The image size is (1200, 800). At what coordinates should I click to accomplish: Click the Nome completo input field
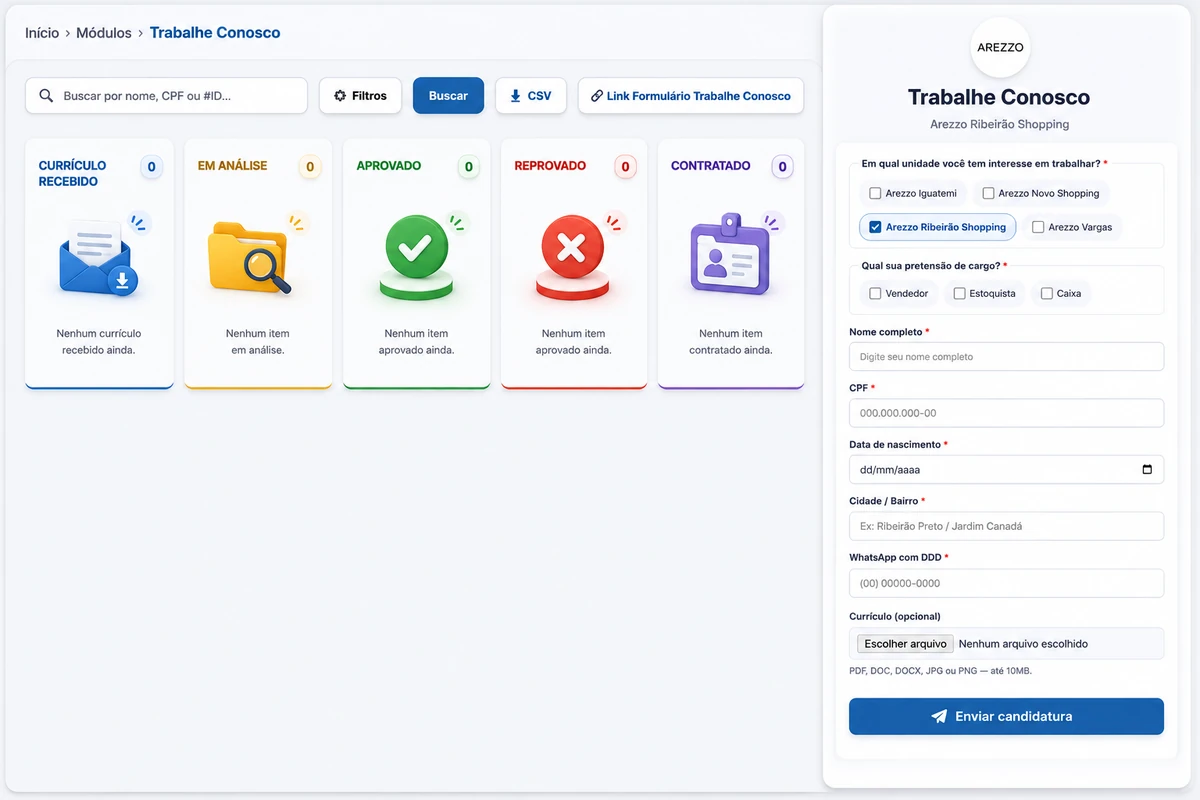(x=1006, y=357)
